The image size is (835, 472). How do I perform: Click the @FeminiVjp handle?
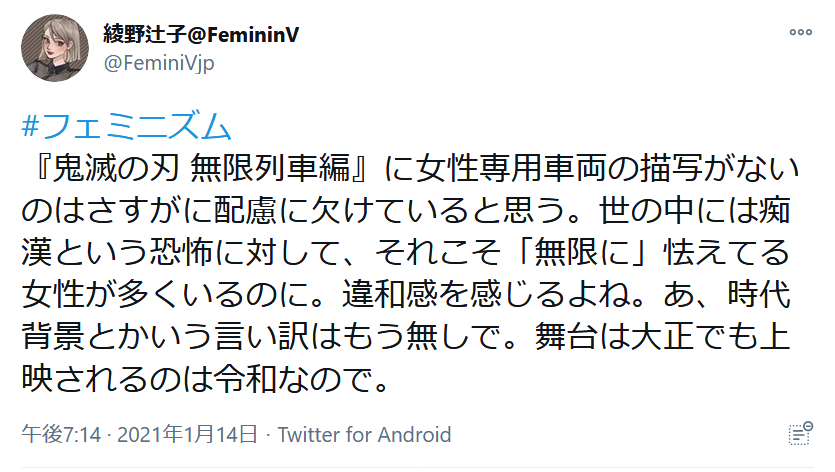tap(159, 63)
